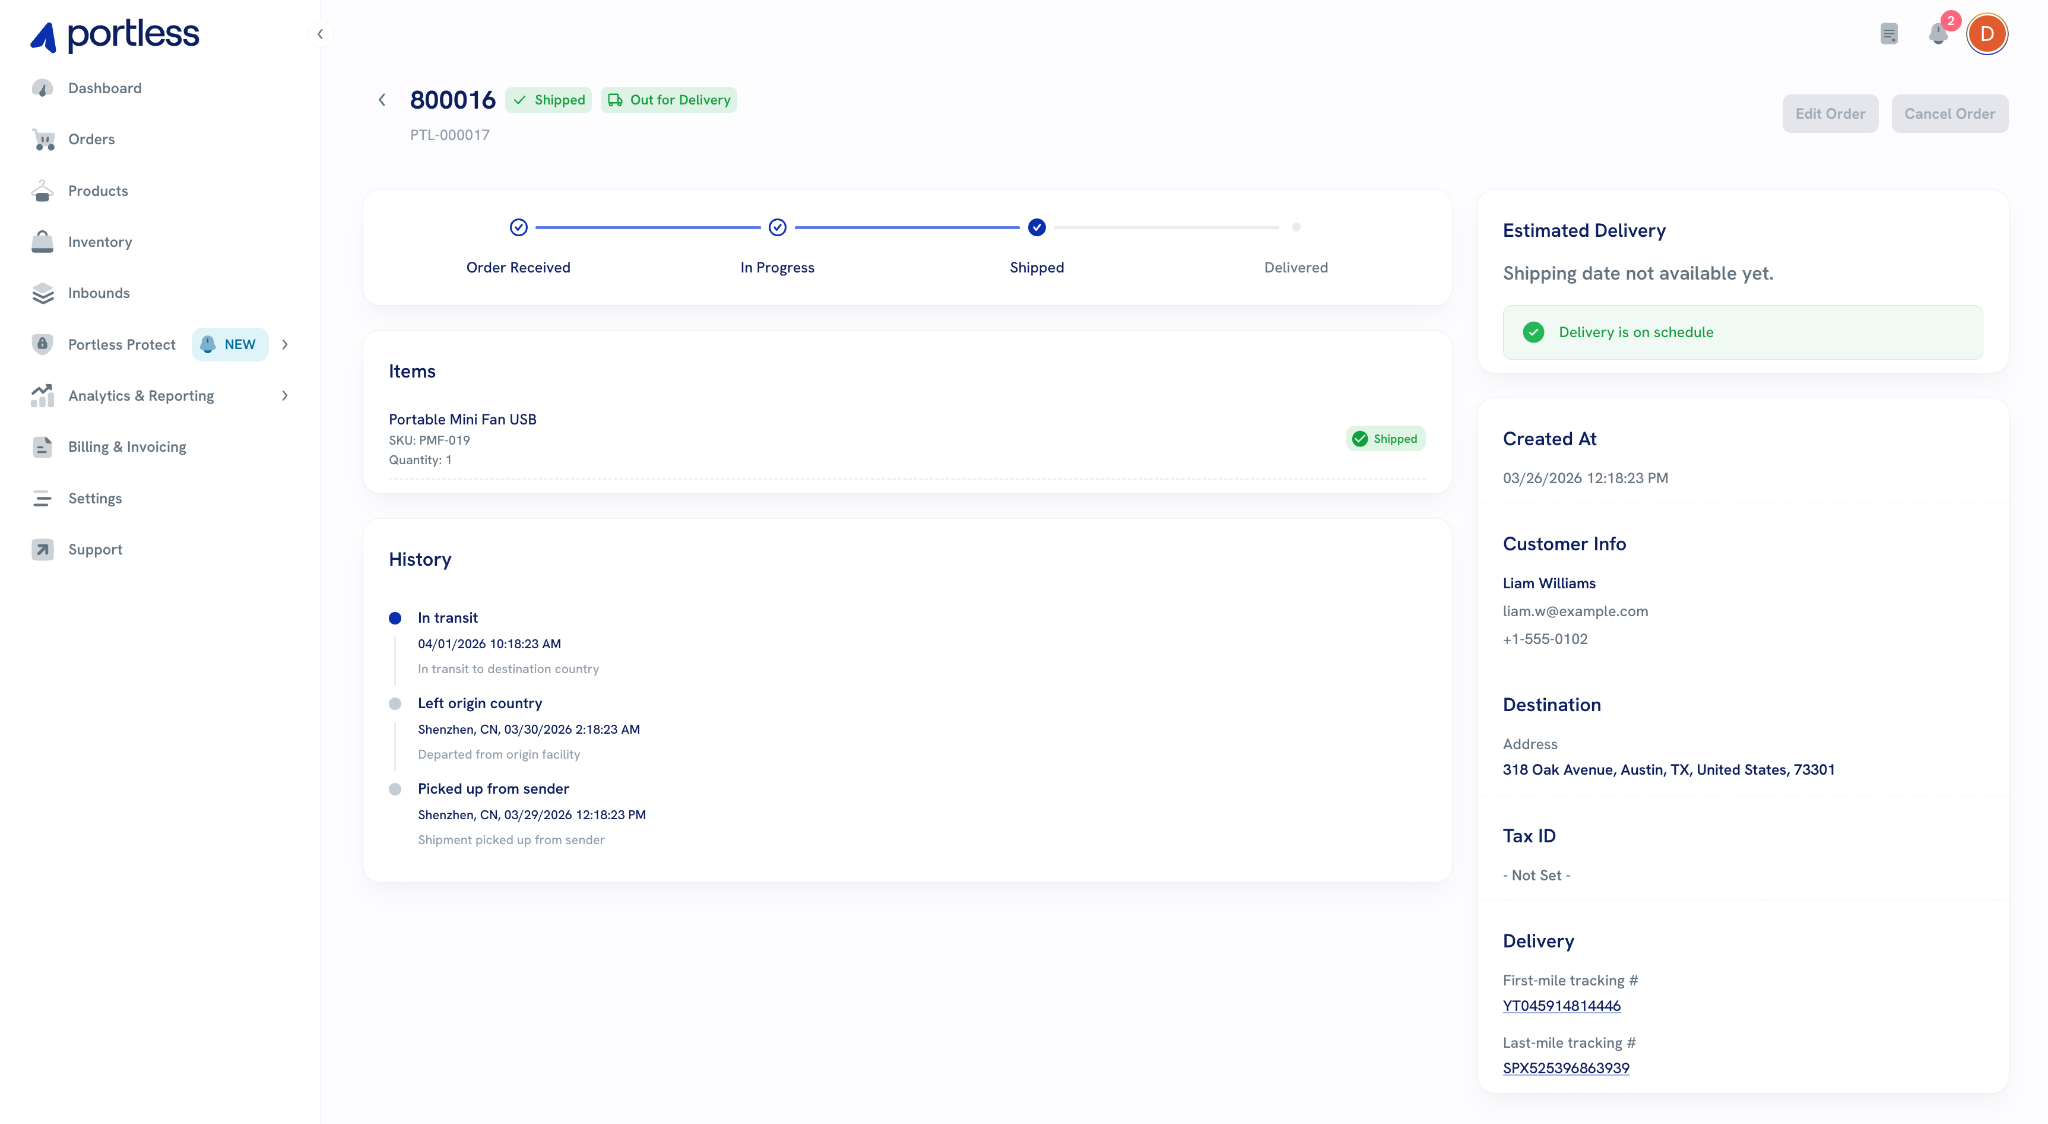Image resolution: width=2048 pixels, height=1124 pixels.
Task: Click phone number +1-555-0102
Action: tap(1545, 639)
